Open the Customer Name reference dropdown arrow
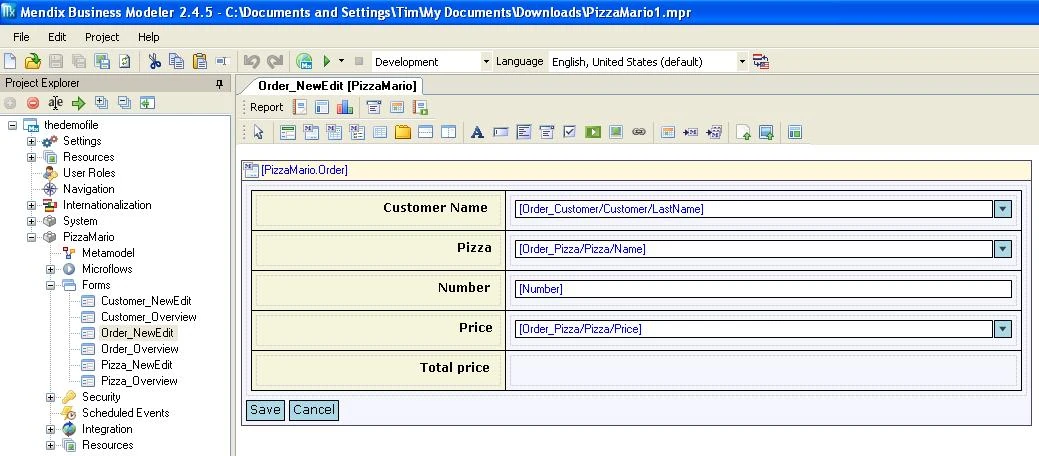 click(x=1002, y=209)
